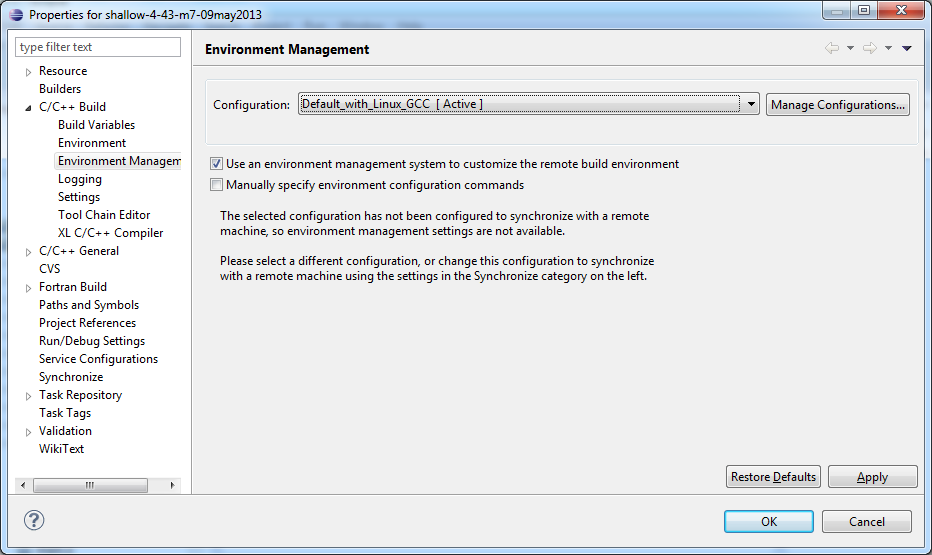
Task: Click the forward navigation arrow icon
Action: (870, 48)
